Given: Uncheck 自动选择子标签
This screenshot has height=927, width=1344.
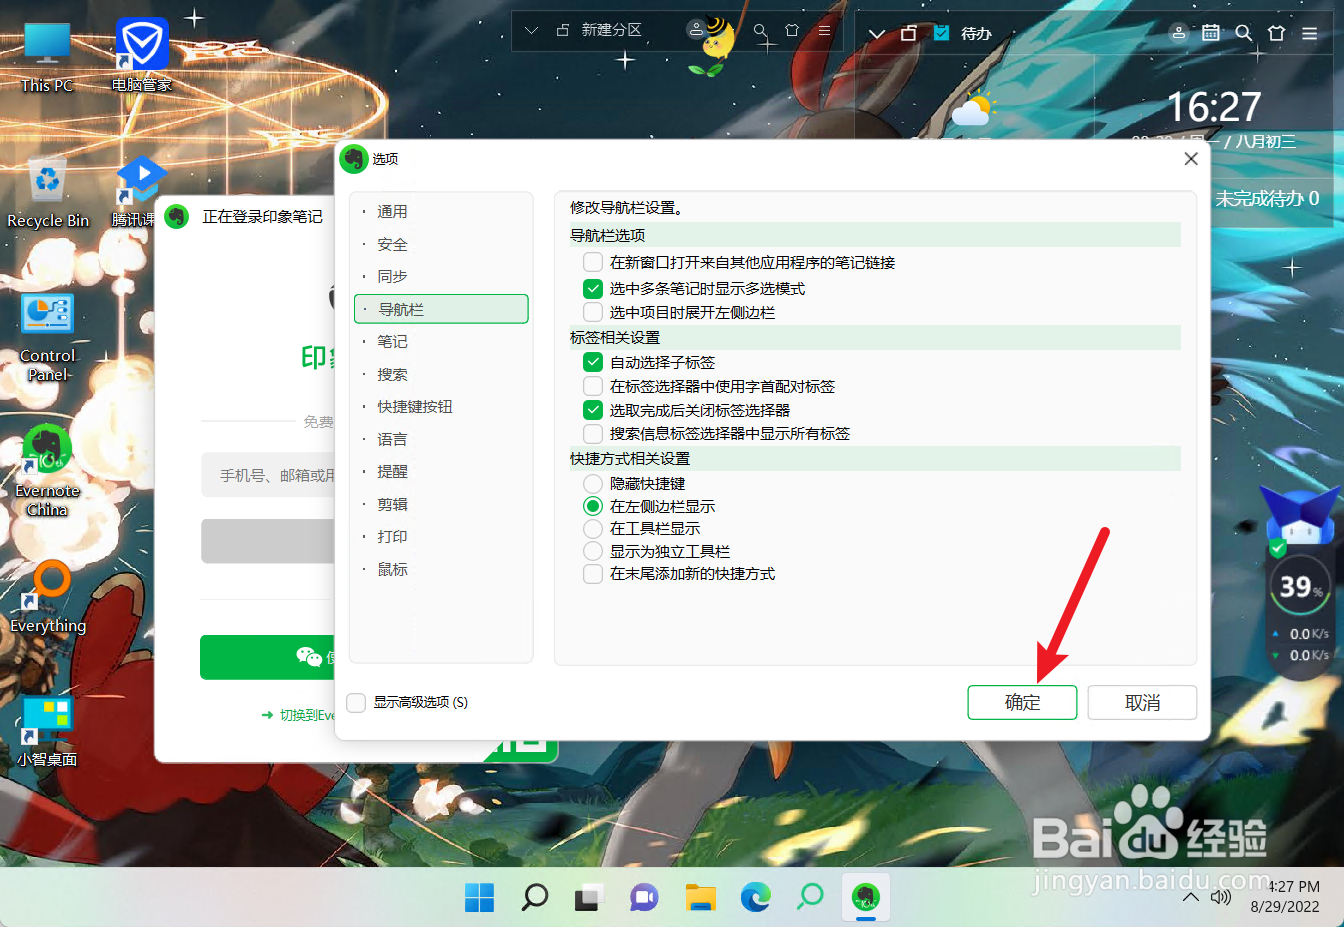Looking at the screenshot, I should [593, 362].
